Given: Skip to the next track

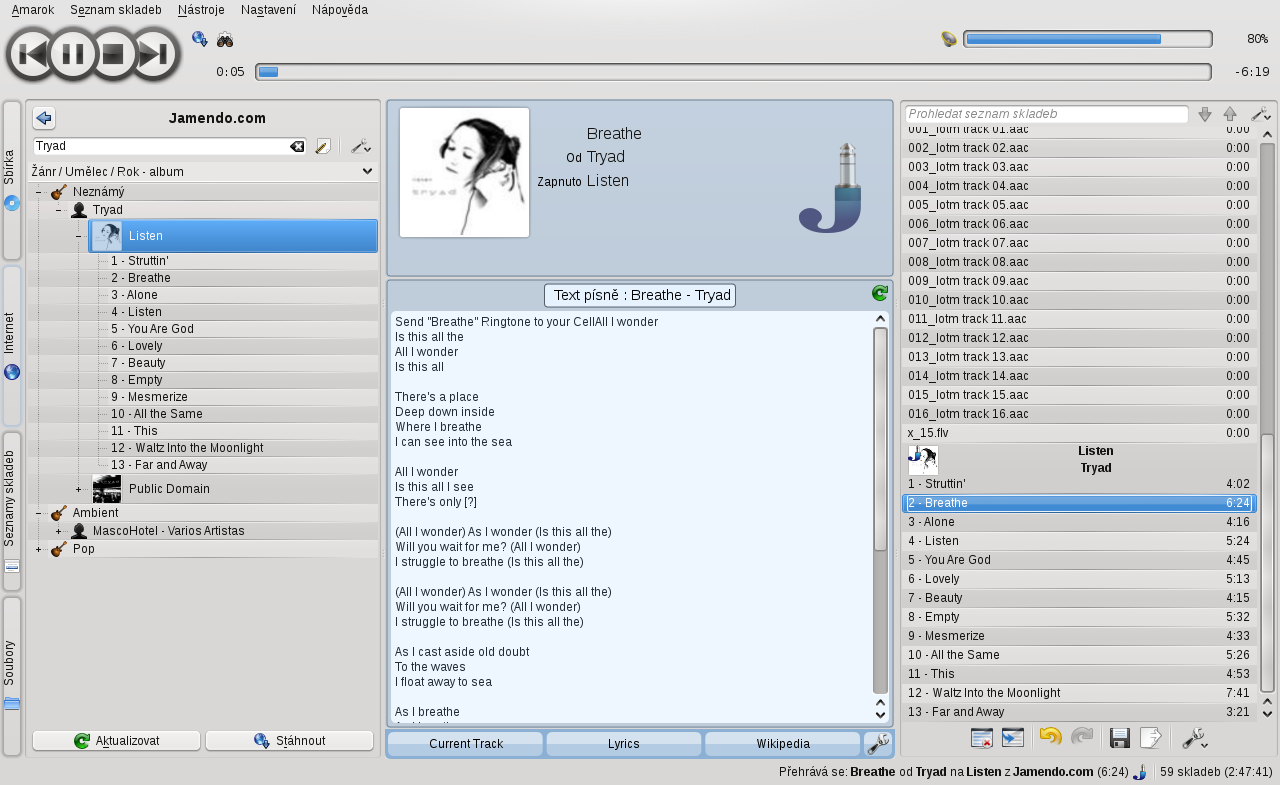Looking at the screenshot, I should [x=154, y=54].
